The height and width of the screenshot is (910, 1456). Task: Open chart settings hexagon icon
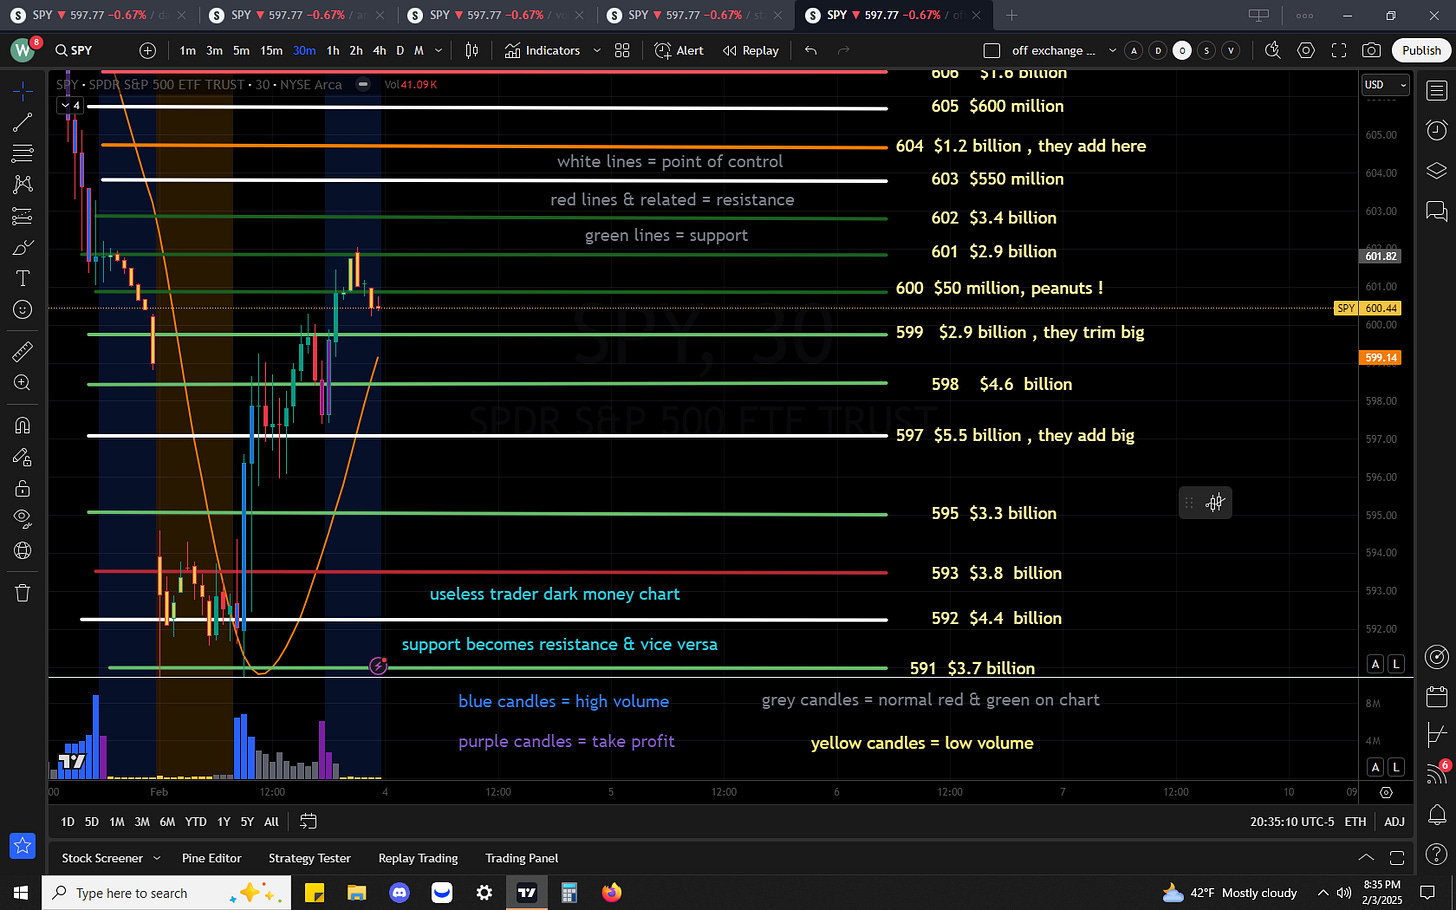click(1306, 50)
